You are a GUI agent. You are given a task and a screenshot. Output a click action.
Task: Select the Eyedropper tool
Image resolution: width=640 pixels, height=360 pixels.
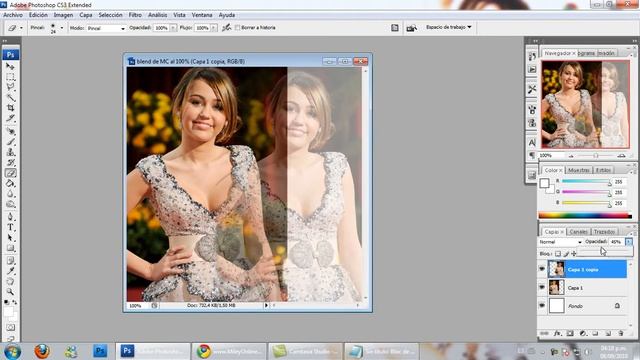[x=11, y=271]
